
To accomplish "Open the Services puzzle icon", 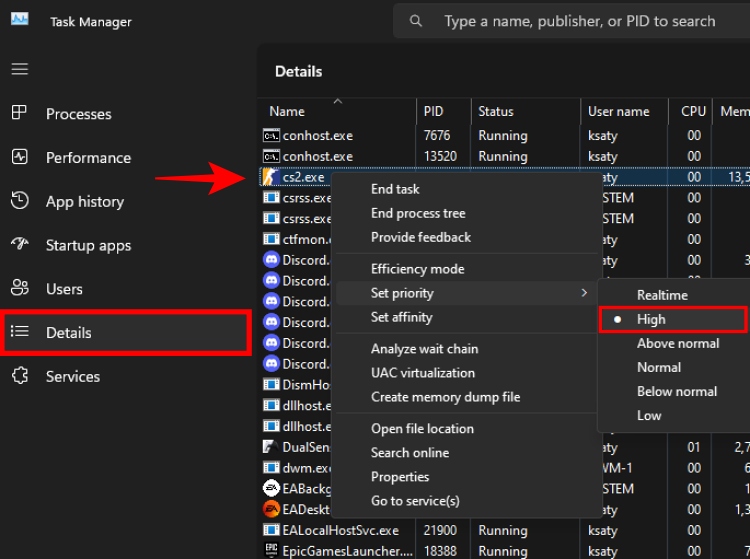I will point(20,376).
